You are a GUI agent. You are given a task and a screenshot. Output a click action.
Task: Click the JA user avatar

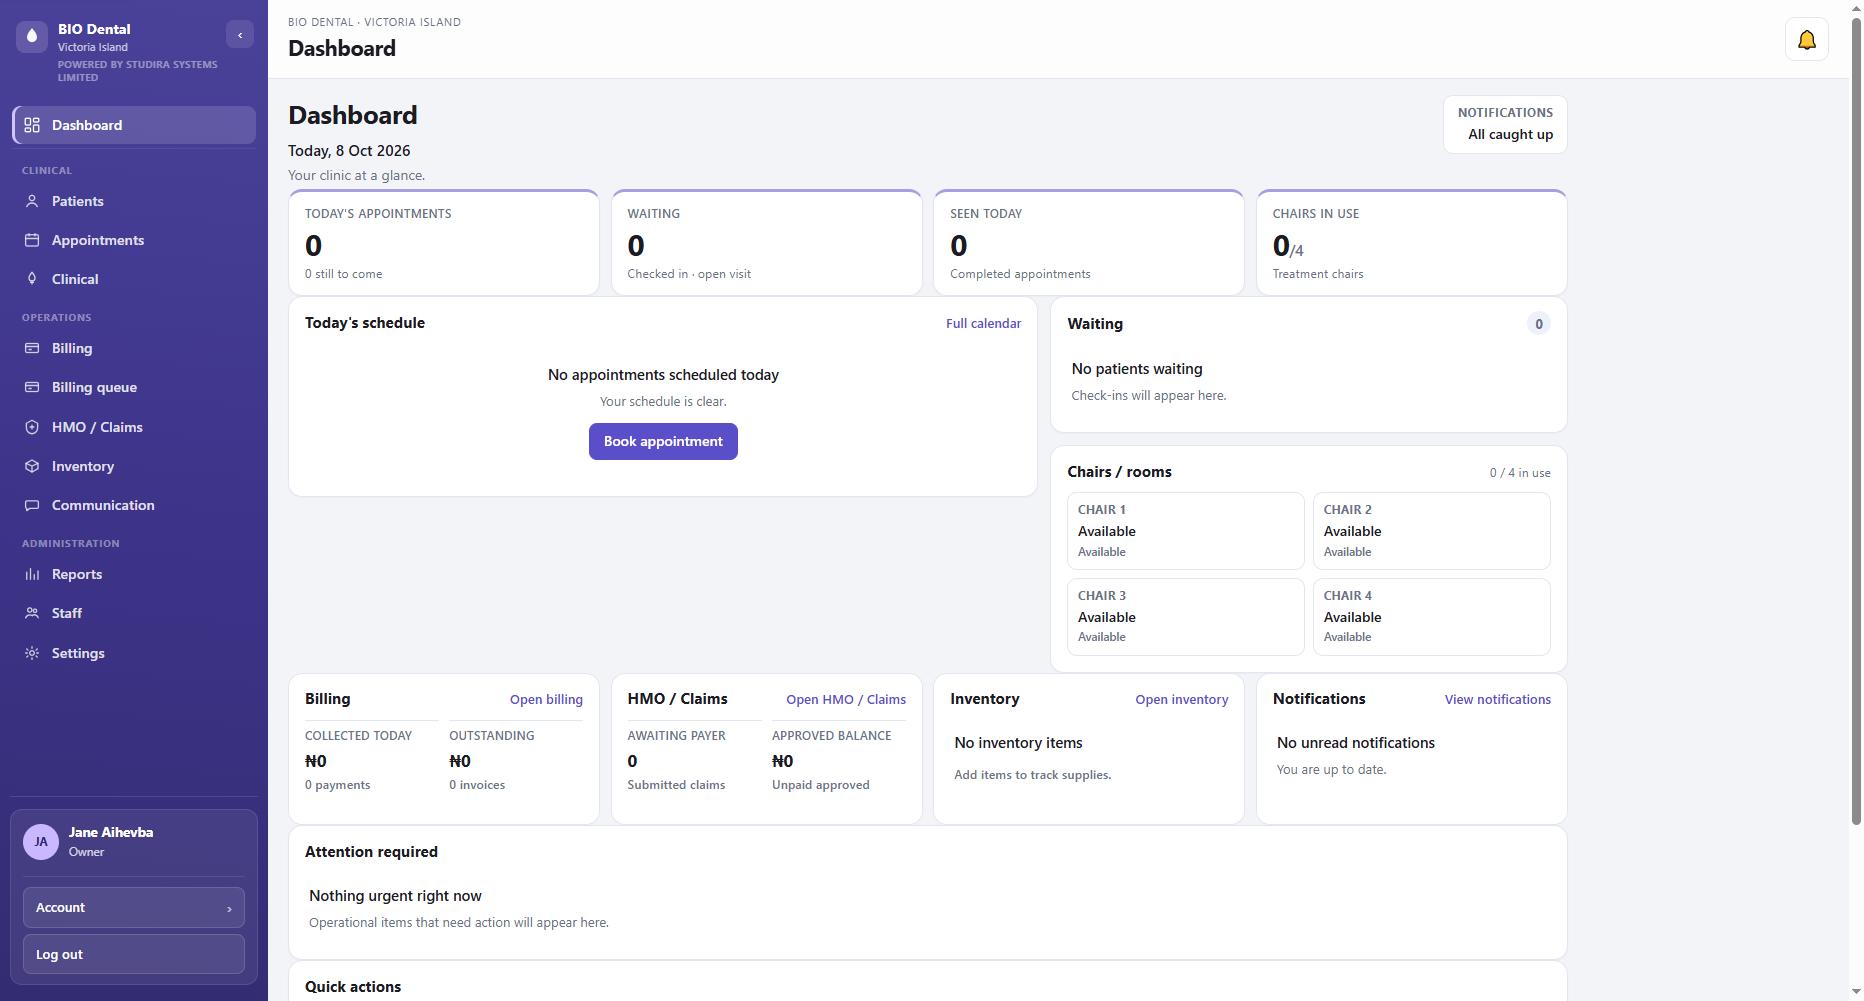[x=41, y=842]
